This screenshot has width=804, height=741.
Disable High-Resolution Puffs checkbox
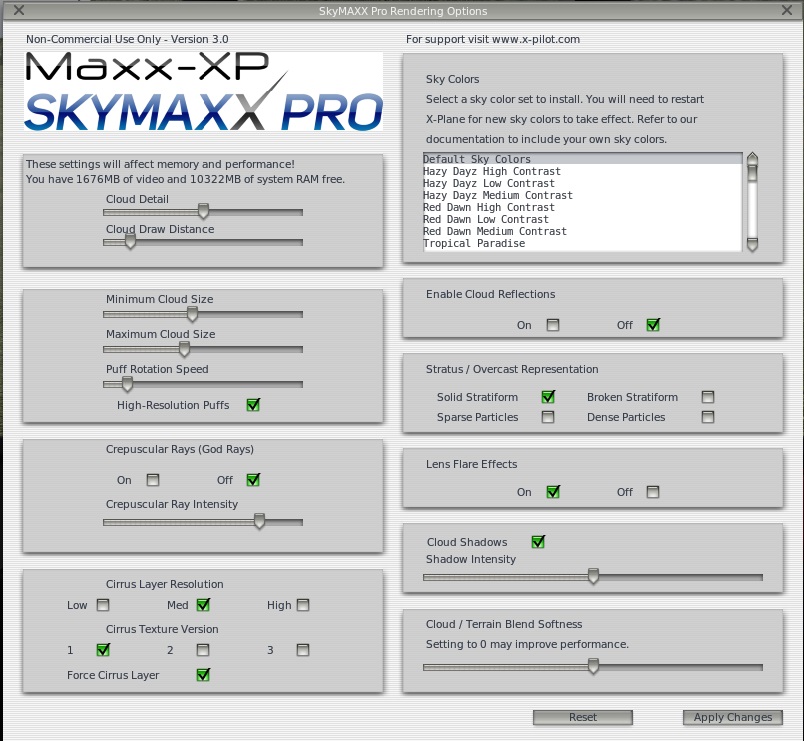253,405
